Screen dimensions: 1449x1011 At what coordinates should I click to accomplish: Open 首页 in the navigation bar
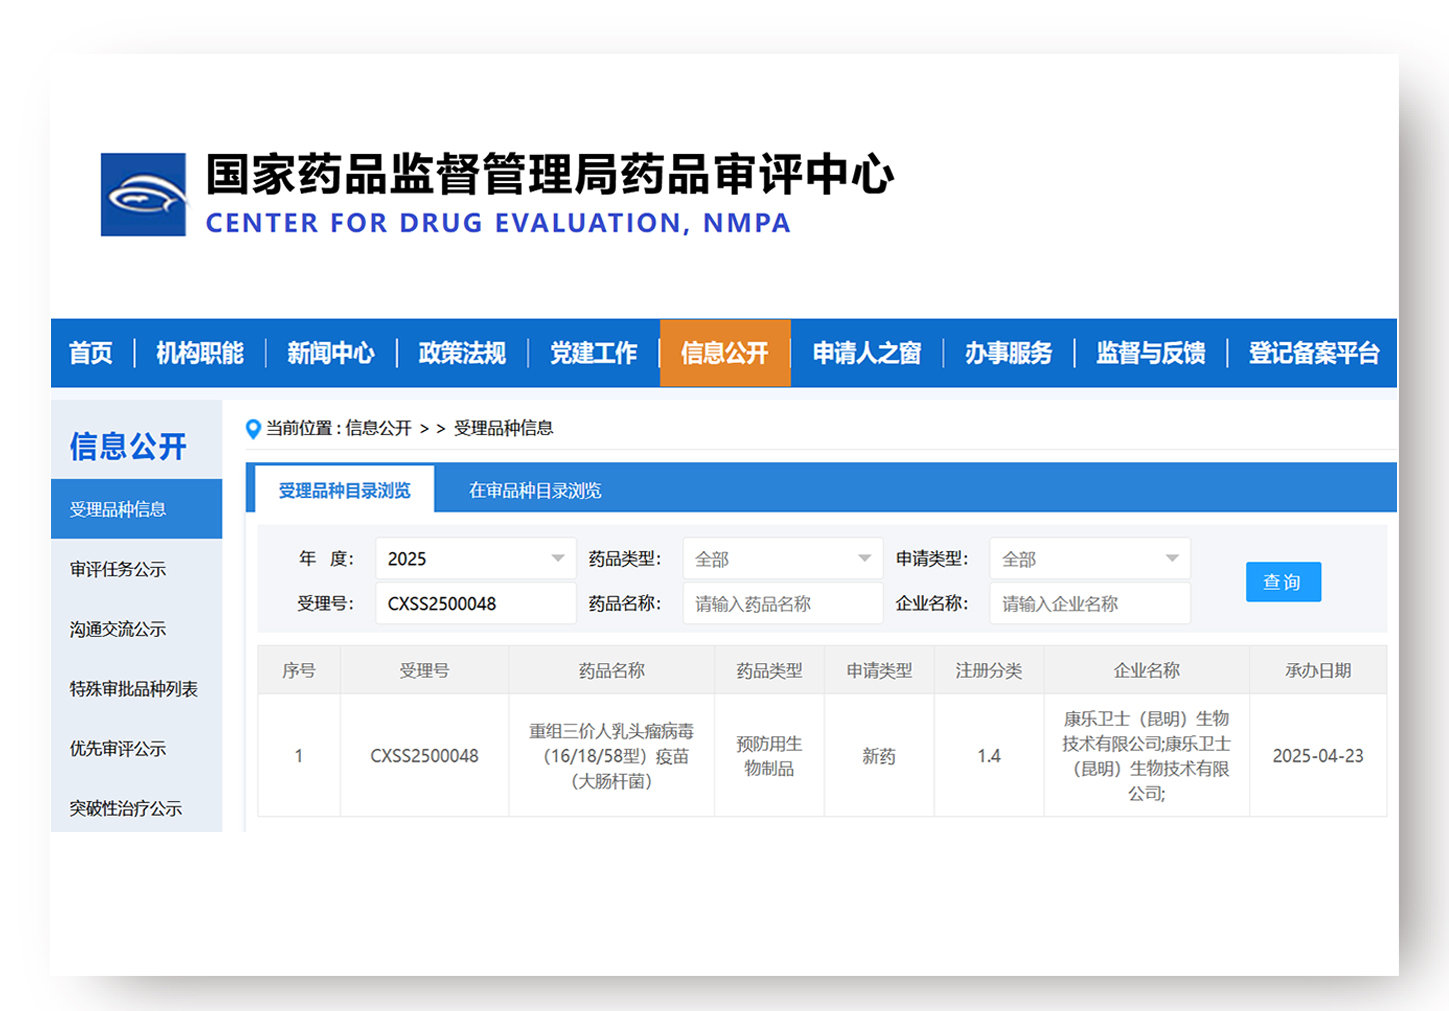click(91, 353)
